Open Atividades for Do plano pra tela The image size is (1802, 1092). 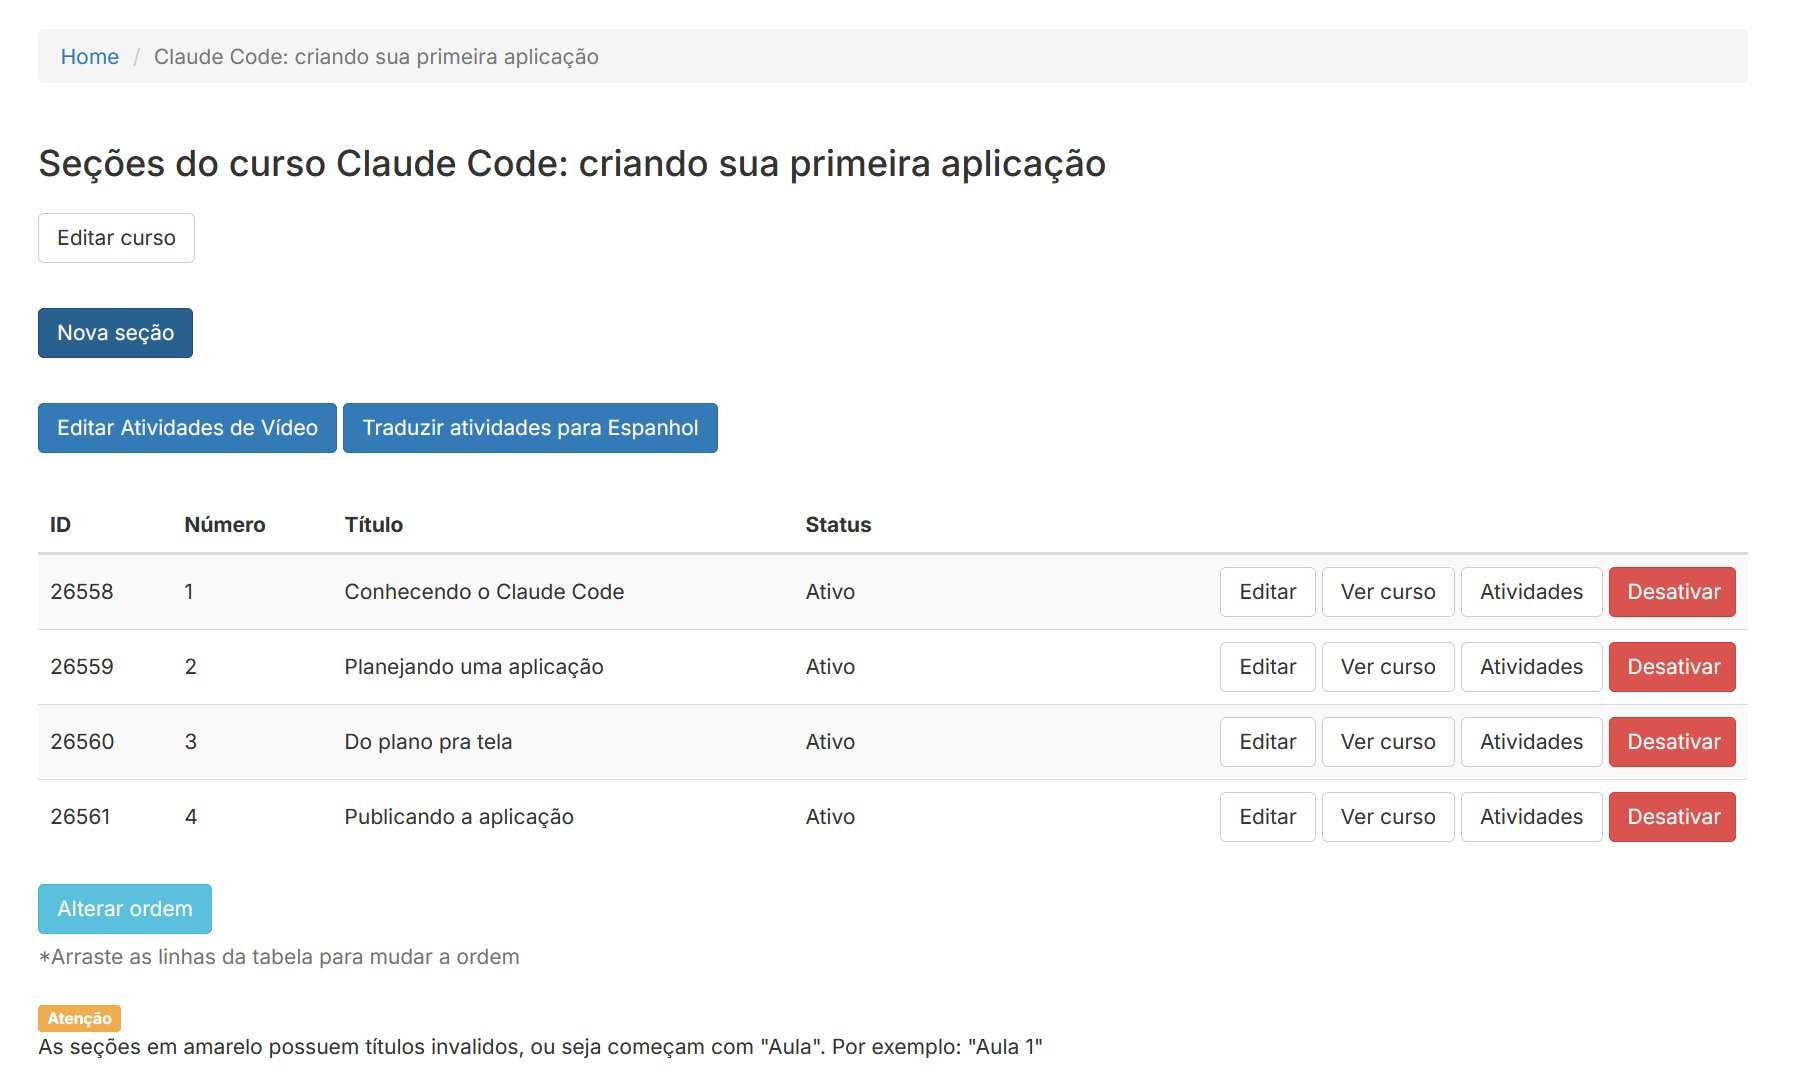(1531, 742)
